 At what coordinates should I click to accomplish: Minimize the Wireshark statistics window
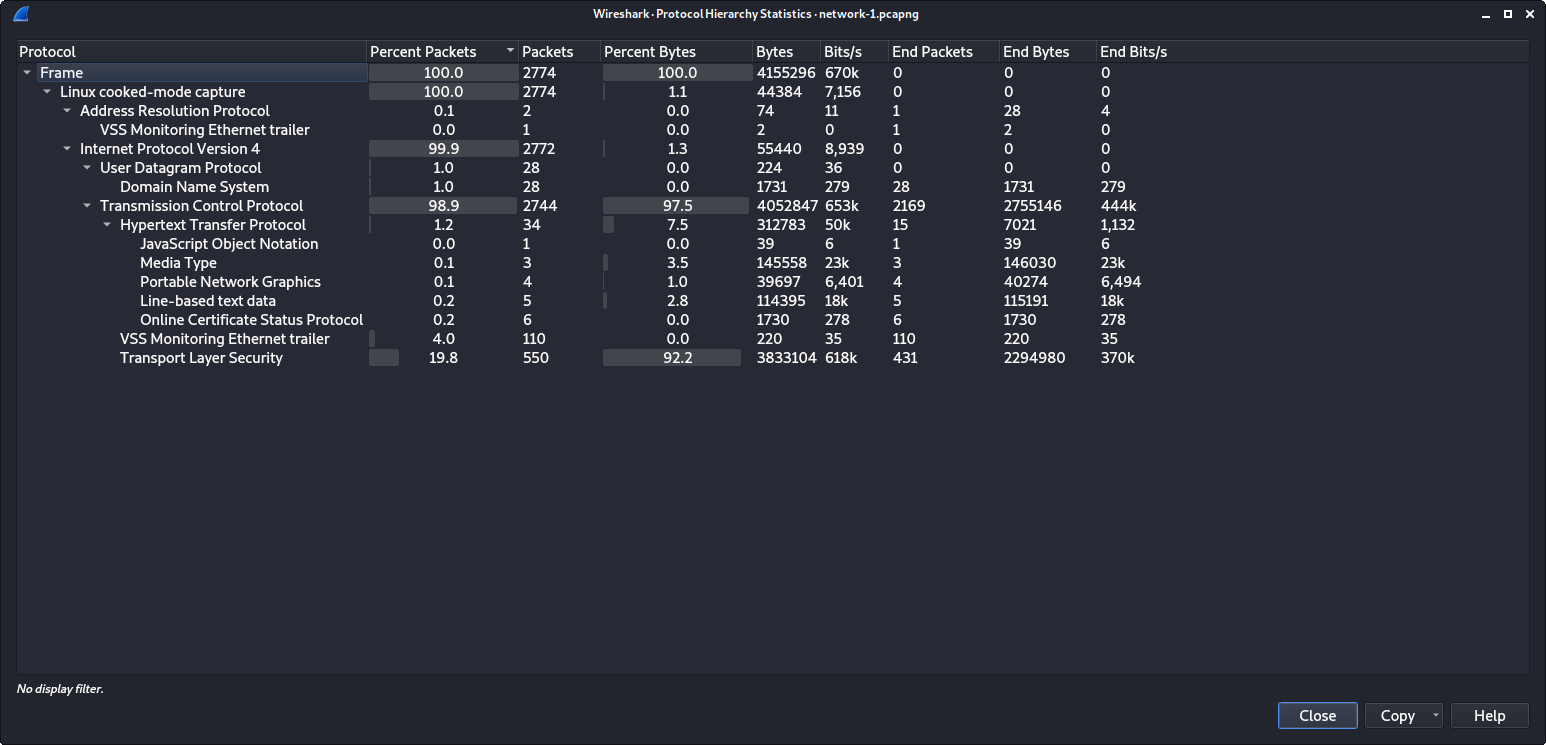[1487, 14]
